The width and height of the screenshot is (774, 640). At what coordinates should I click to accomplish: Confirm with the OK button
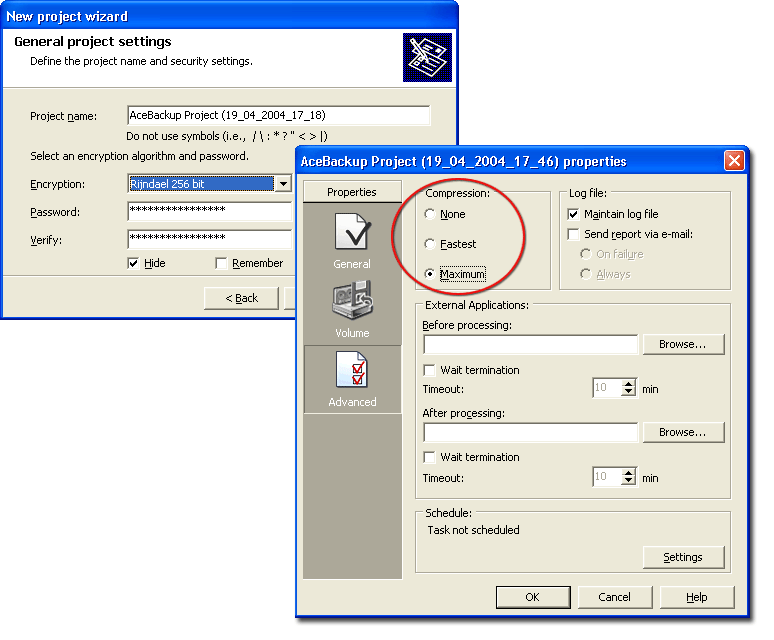click(x=533, y=597)
